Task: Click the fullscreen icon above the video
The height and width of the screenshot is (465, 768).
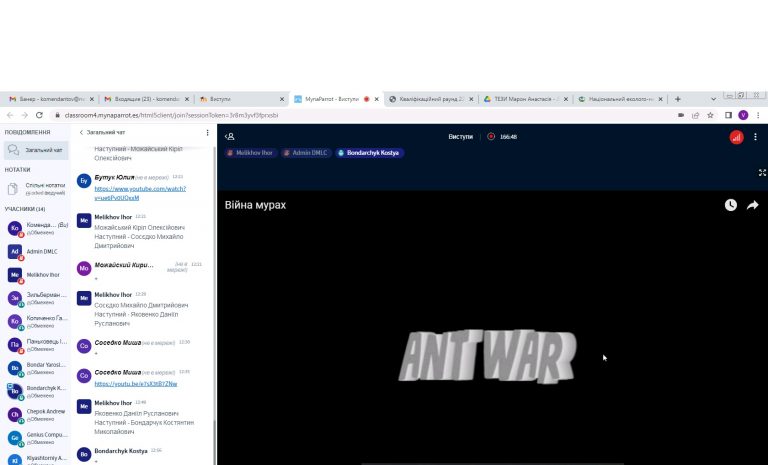Action: point(761,173)
